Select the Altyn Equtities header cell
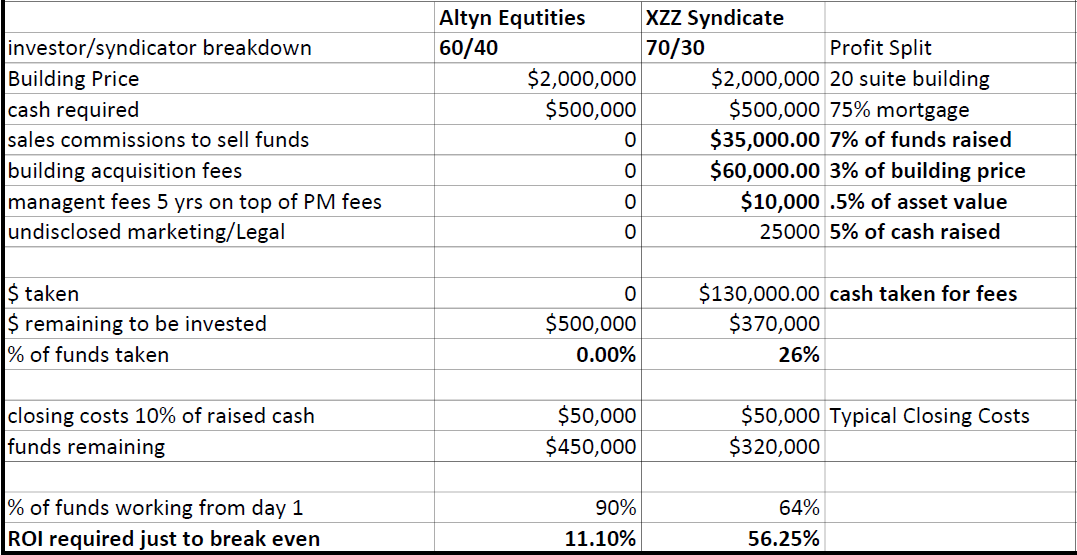This screenshot has width=1077, height=555. click(512, 17)
